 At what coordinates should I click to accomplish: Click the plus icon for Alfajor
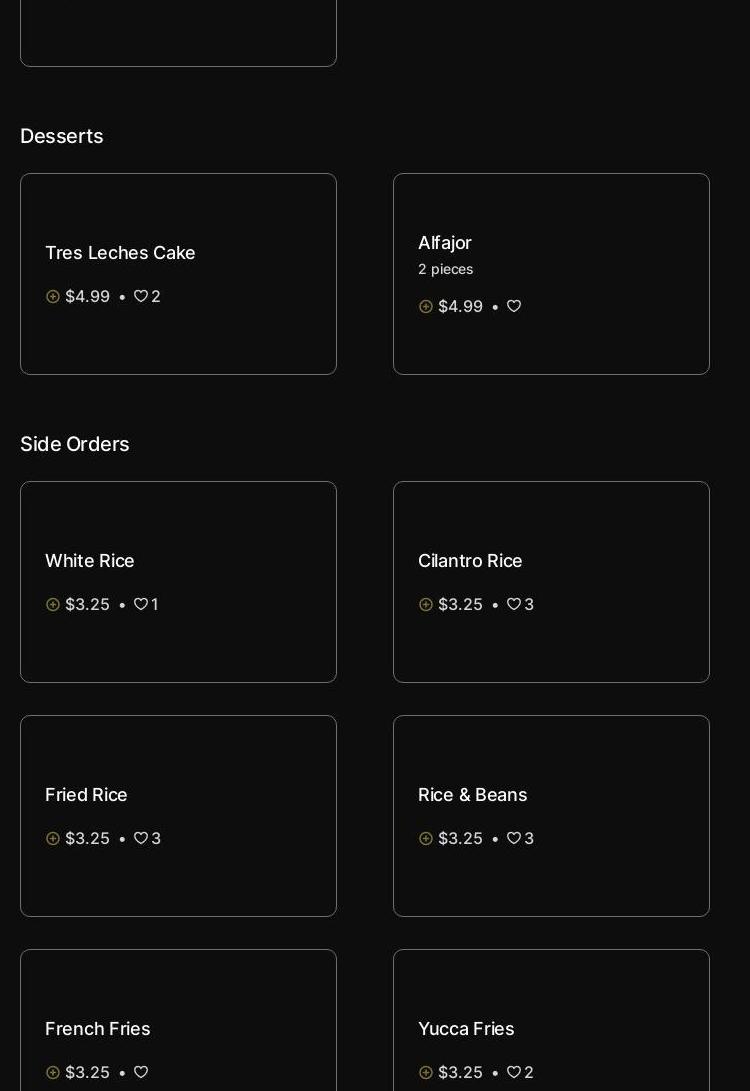(x=426, y=307)
